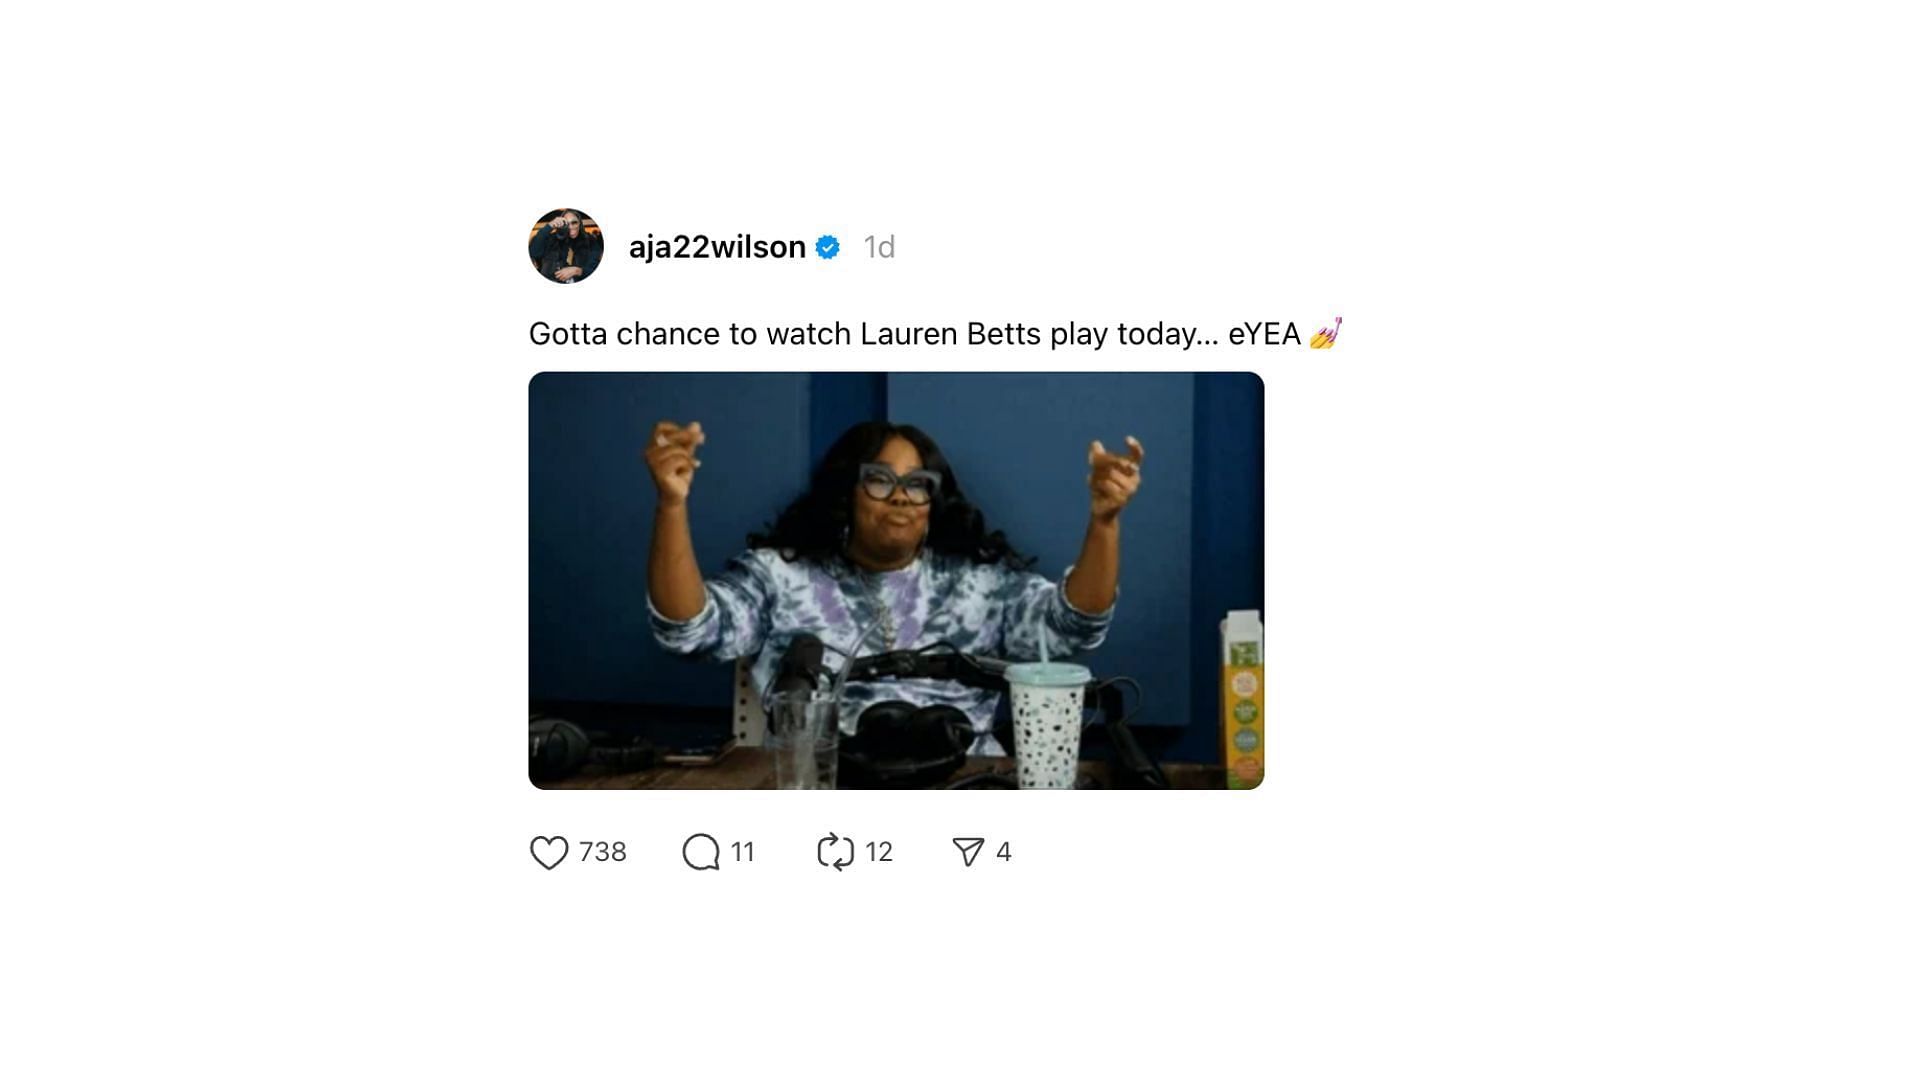Screen dimensions: 1920x1080
Task: Click the juice carton at GIF edge
Action: [x=1243, y=699]
